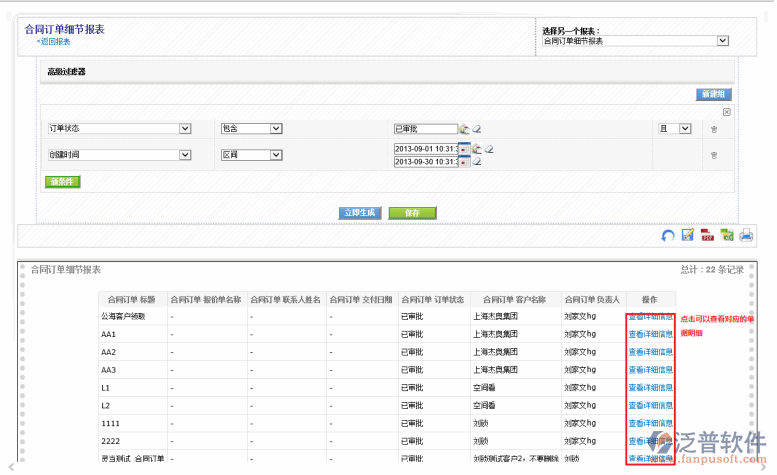The height and width of the screenshot is (475, 777).
Task: Close the filter group with the X box
Action: tap(727, 112)
